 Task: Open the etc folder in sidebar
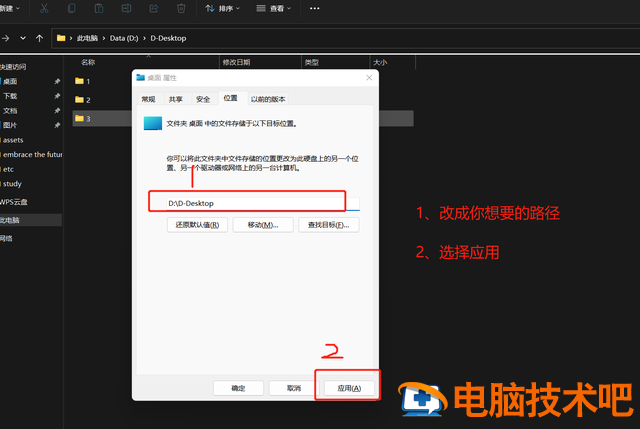click(x=8, y=169)
